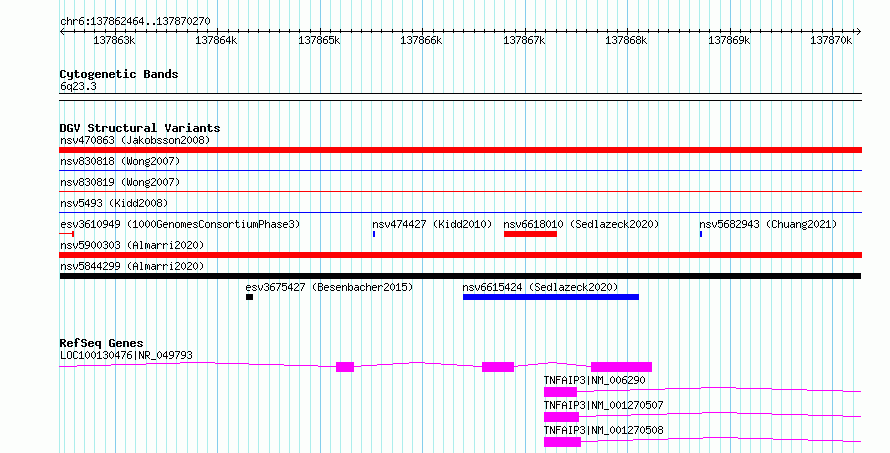This screenshot has height=453, width=890.
Task: Click the 137868k ruler tick label
Action: pyautogui.click(x=626, y=40)
